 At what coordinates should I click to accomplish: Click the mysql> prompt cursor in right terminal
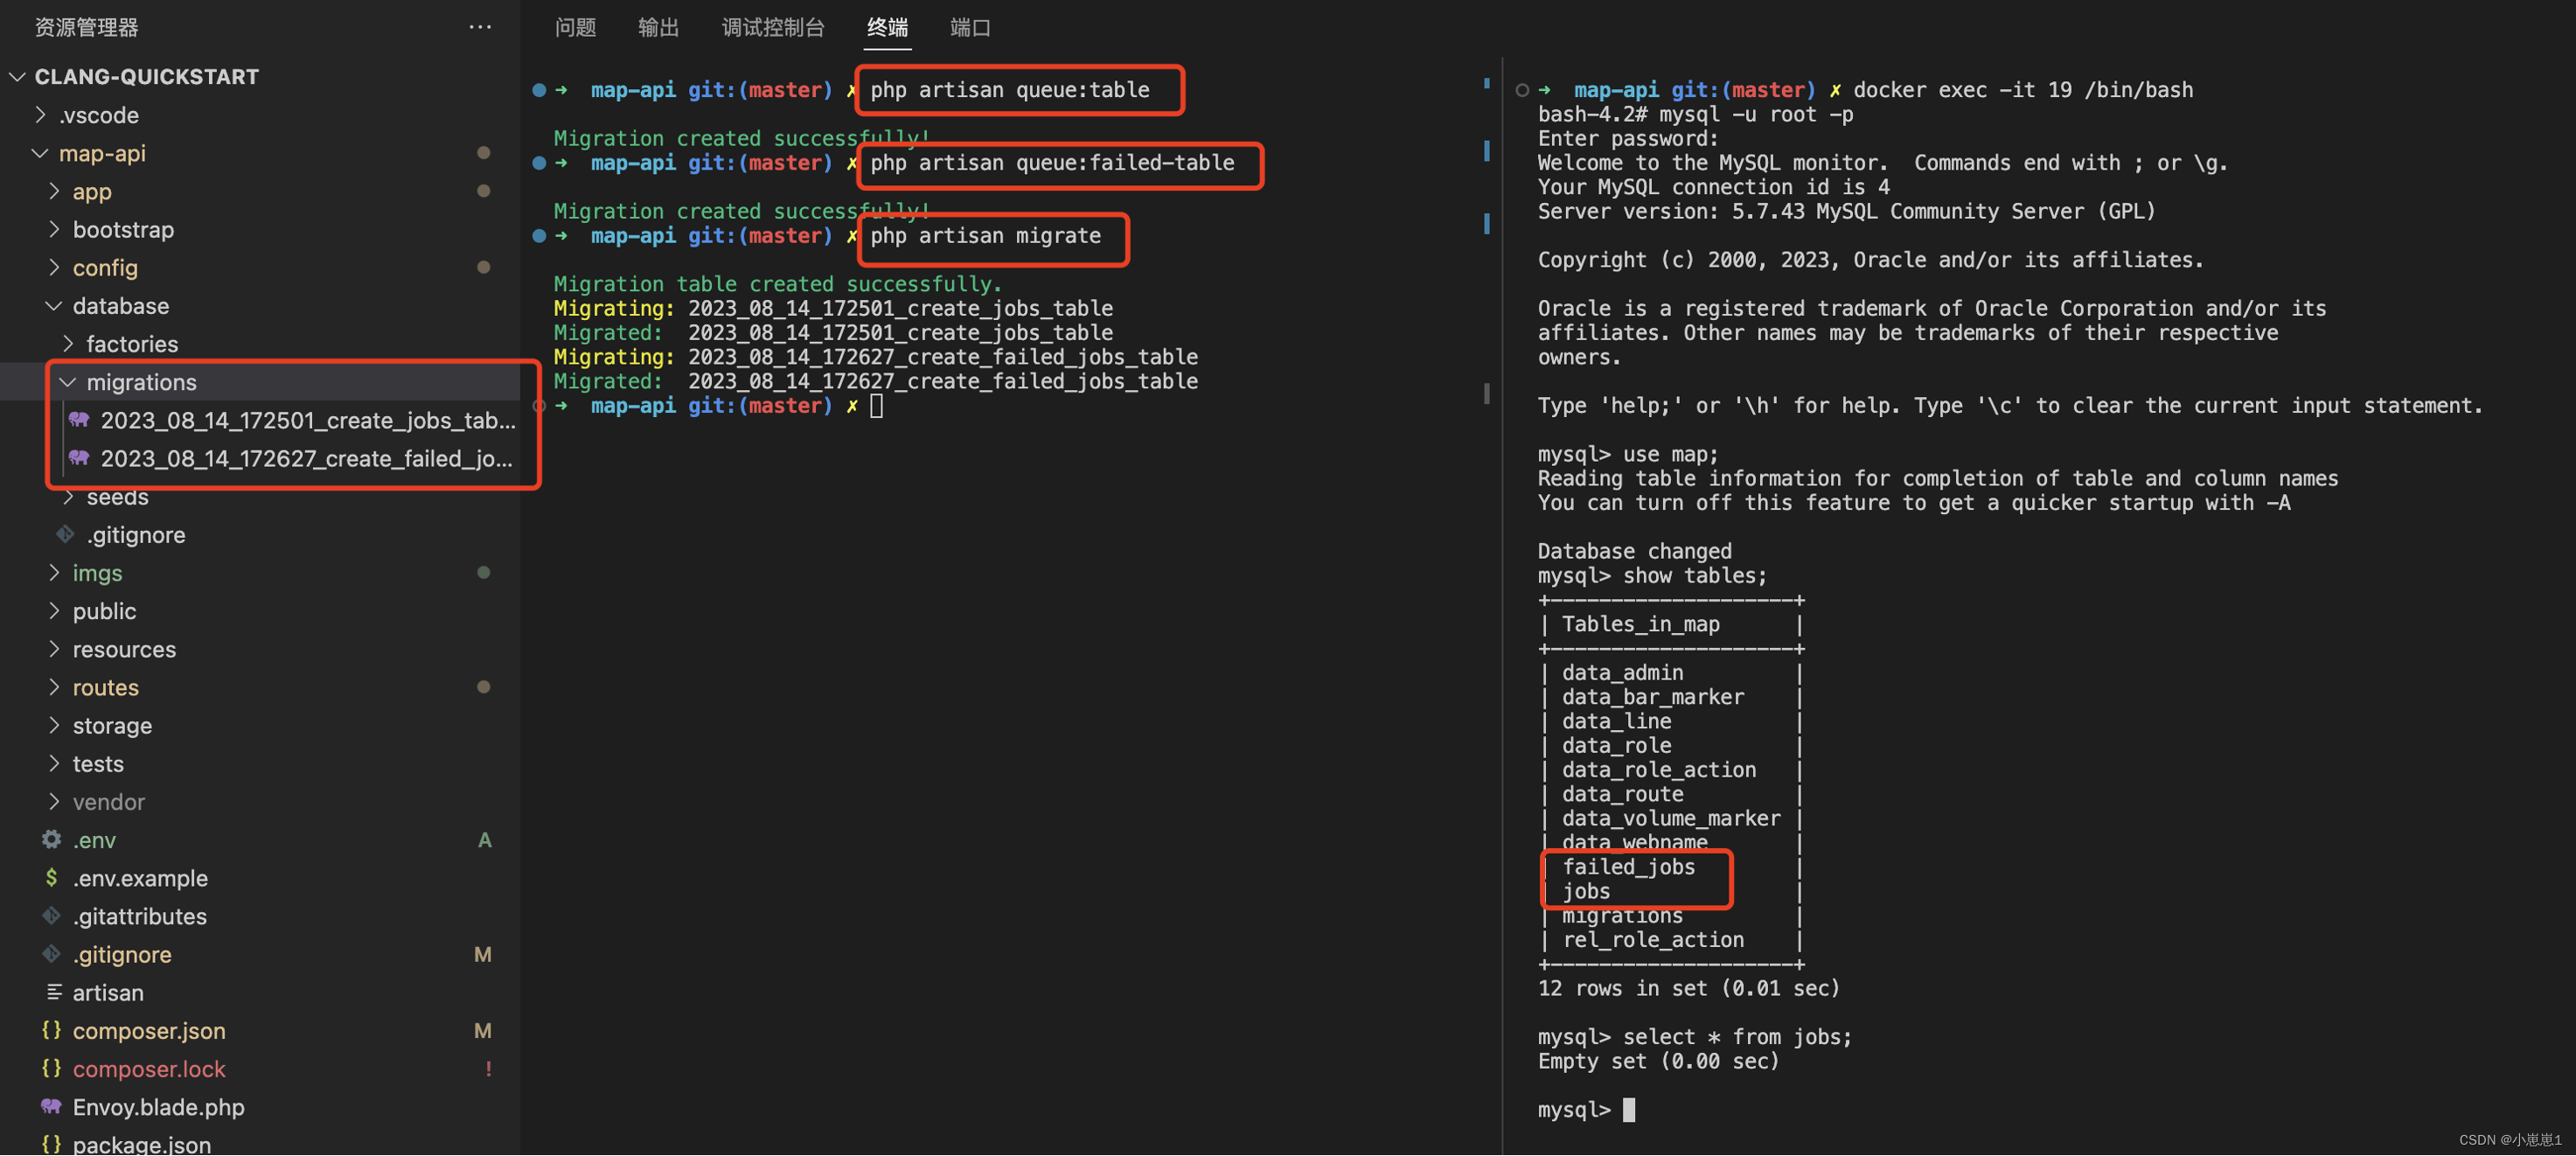click(1628, 1109)
